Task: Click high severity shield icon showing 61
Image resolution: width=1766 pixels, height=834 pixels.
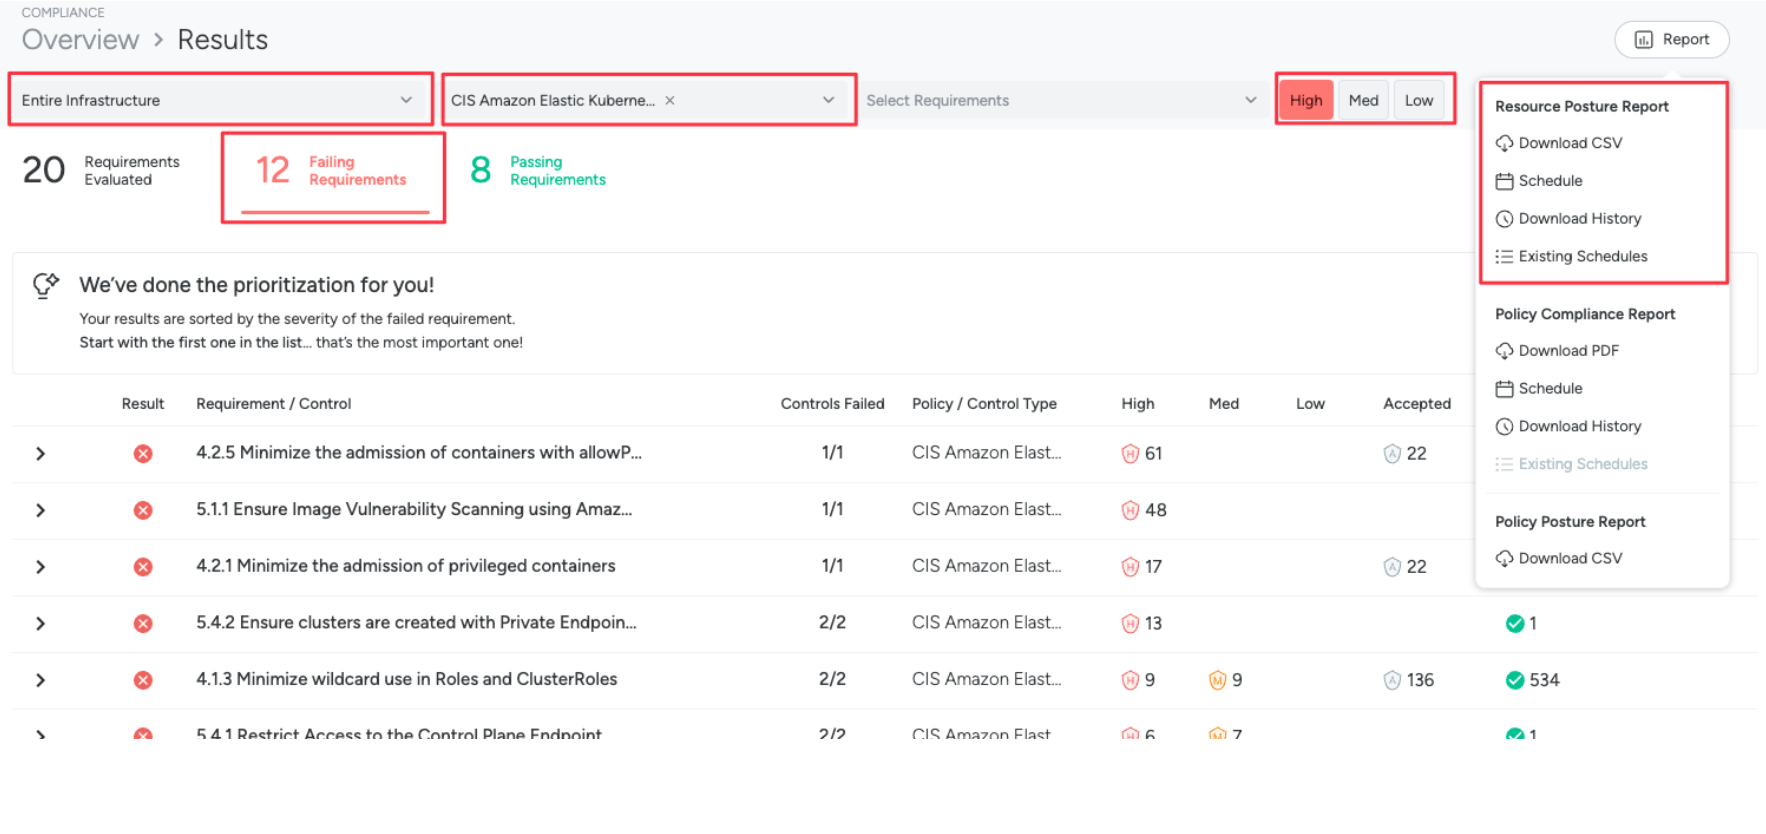Action: click(1130, 454)
